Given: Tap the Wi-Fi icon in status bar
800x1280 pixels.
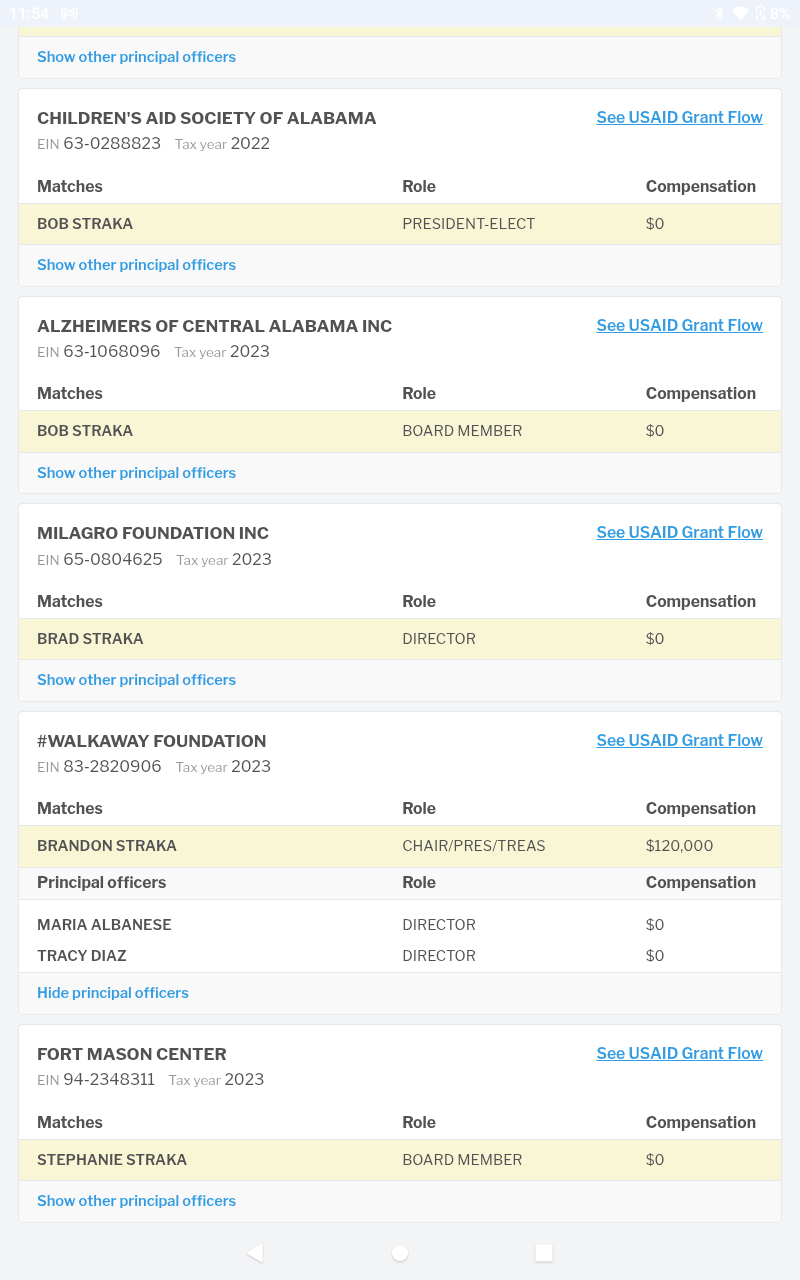Looking at the screenshot, I should click(x=740, y=13).
